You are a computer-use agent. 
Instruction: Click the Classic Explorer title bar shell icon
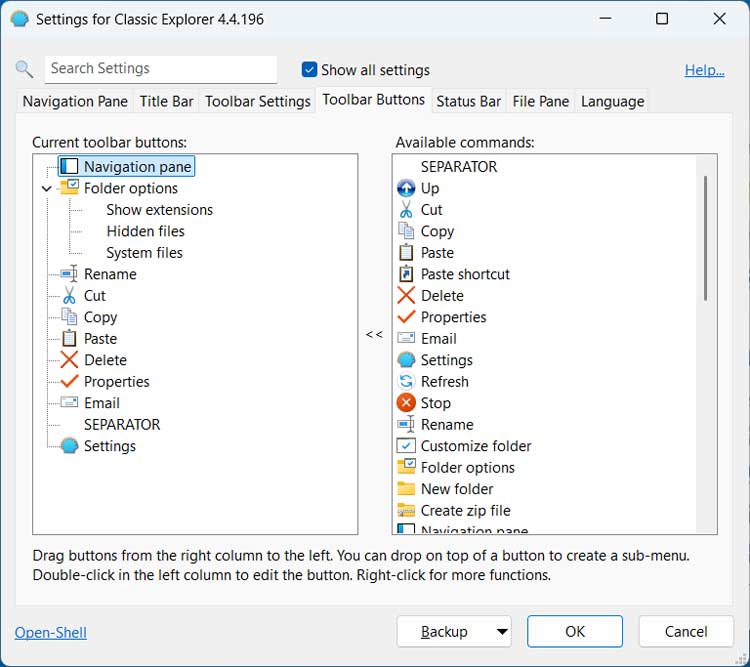click(x=20, y=19)
